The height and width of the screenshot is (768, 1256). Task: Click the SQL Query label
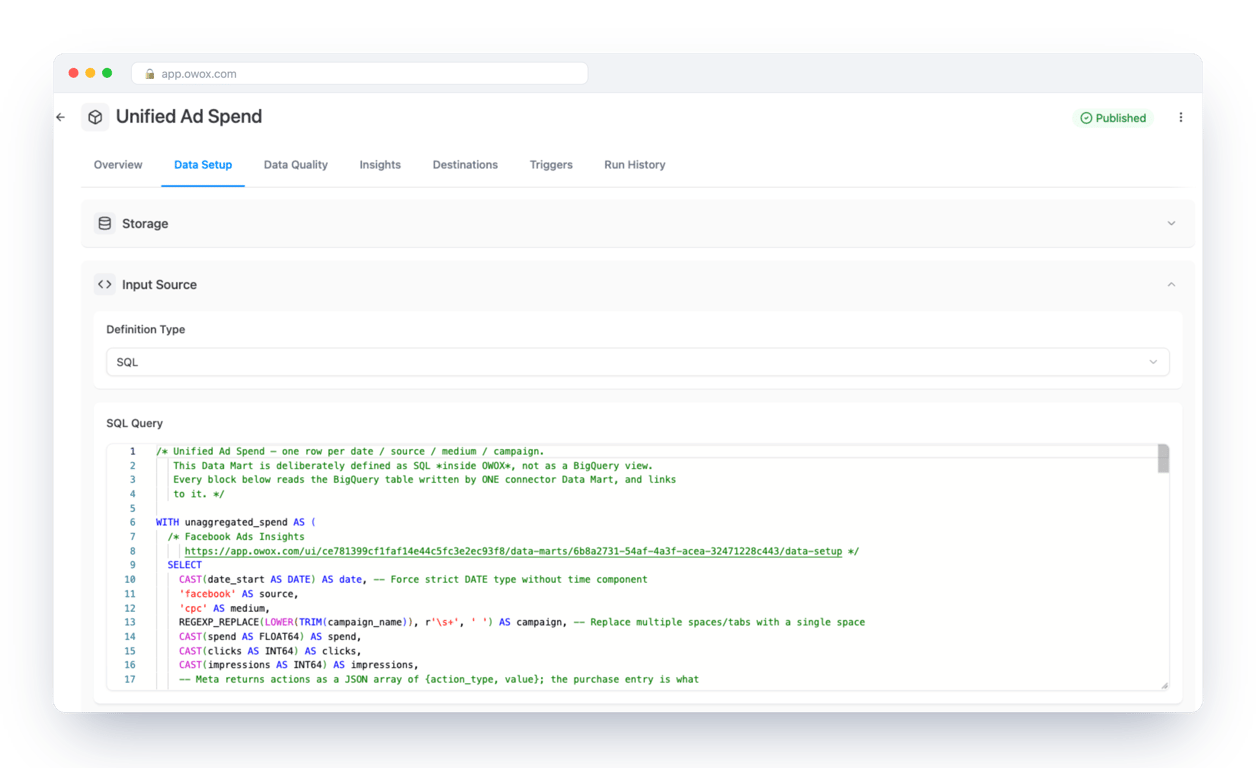click(x=135, y=423)
